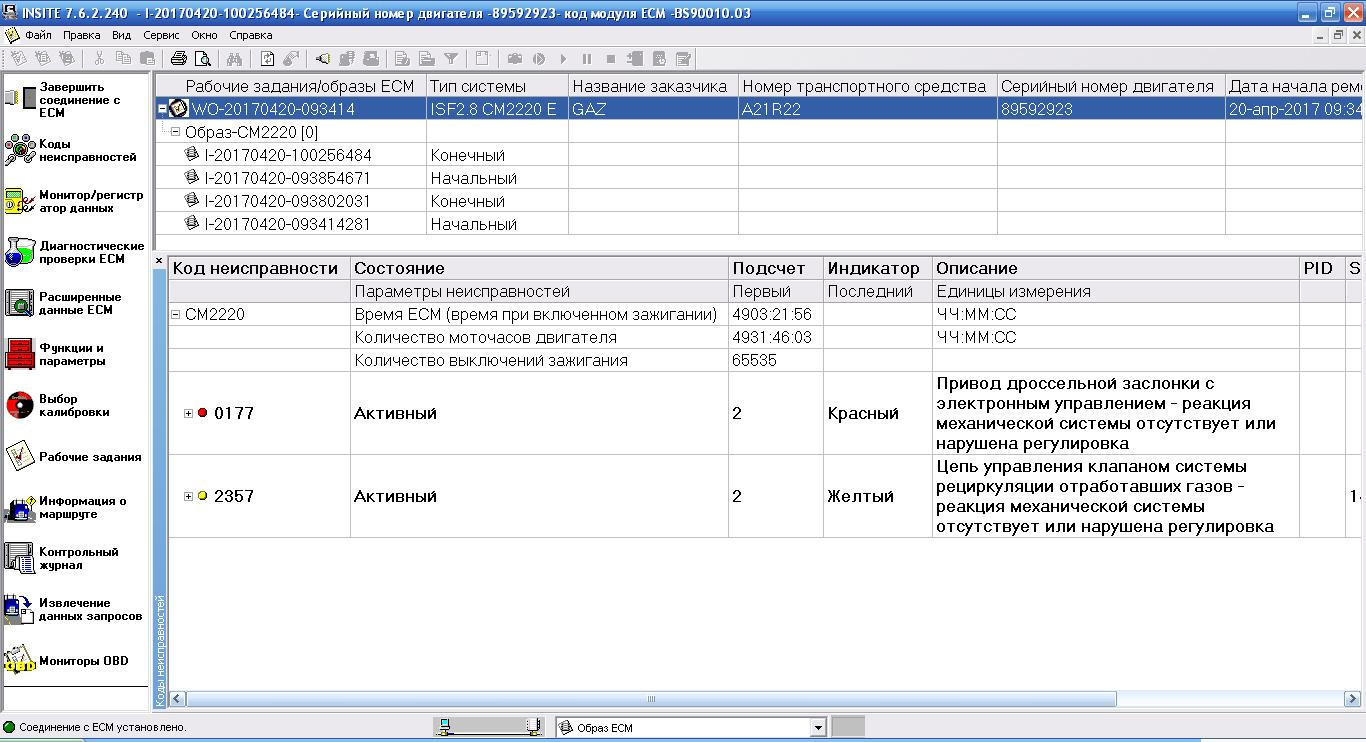This screenshot has width=1366, height=742.
Task: Click the Copy toolbar icon
Action: tap(123, 58)
